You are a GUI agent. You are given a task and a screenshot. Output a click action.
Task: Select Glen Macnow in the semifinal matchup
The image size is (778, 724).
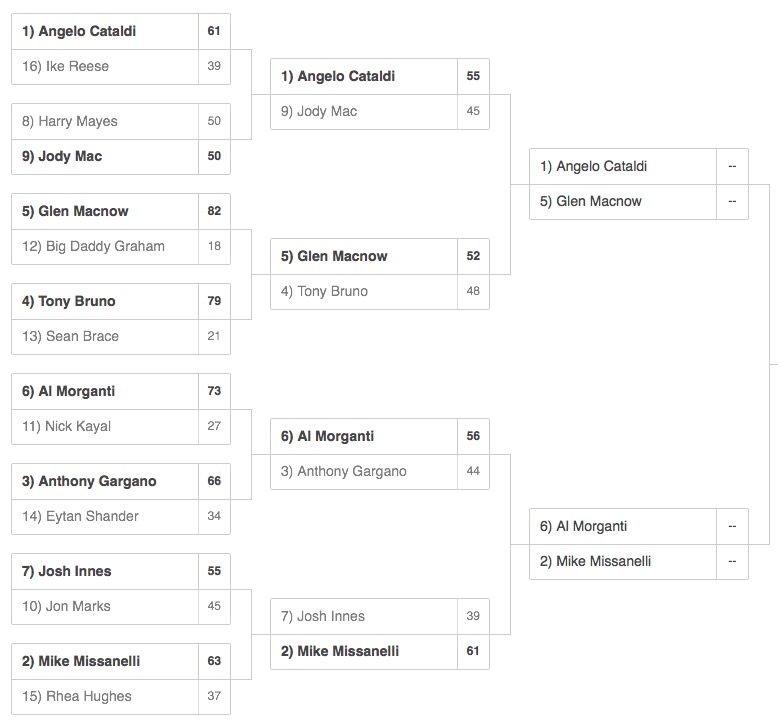pyautogui.click(x=639, y=202)
